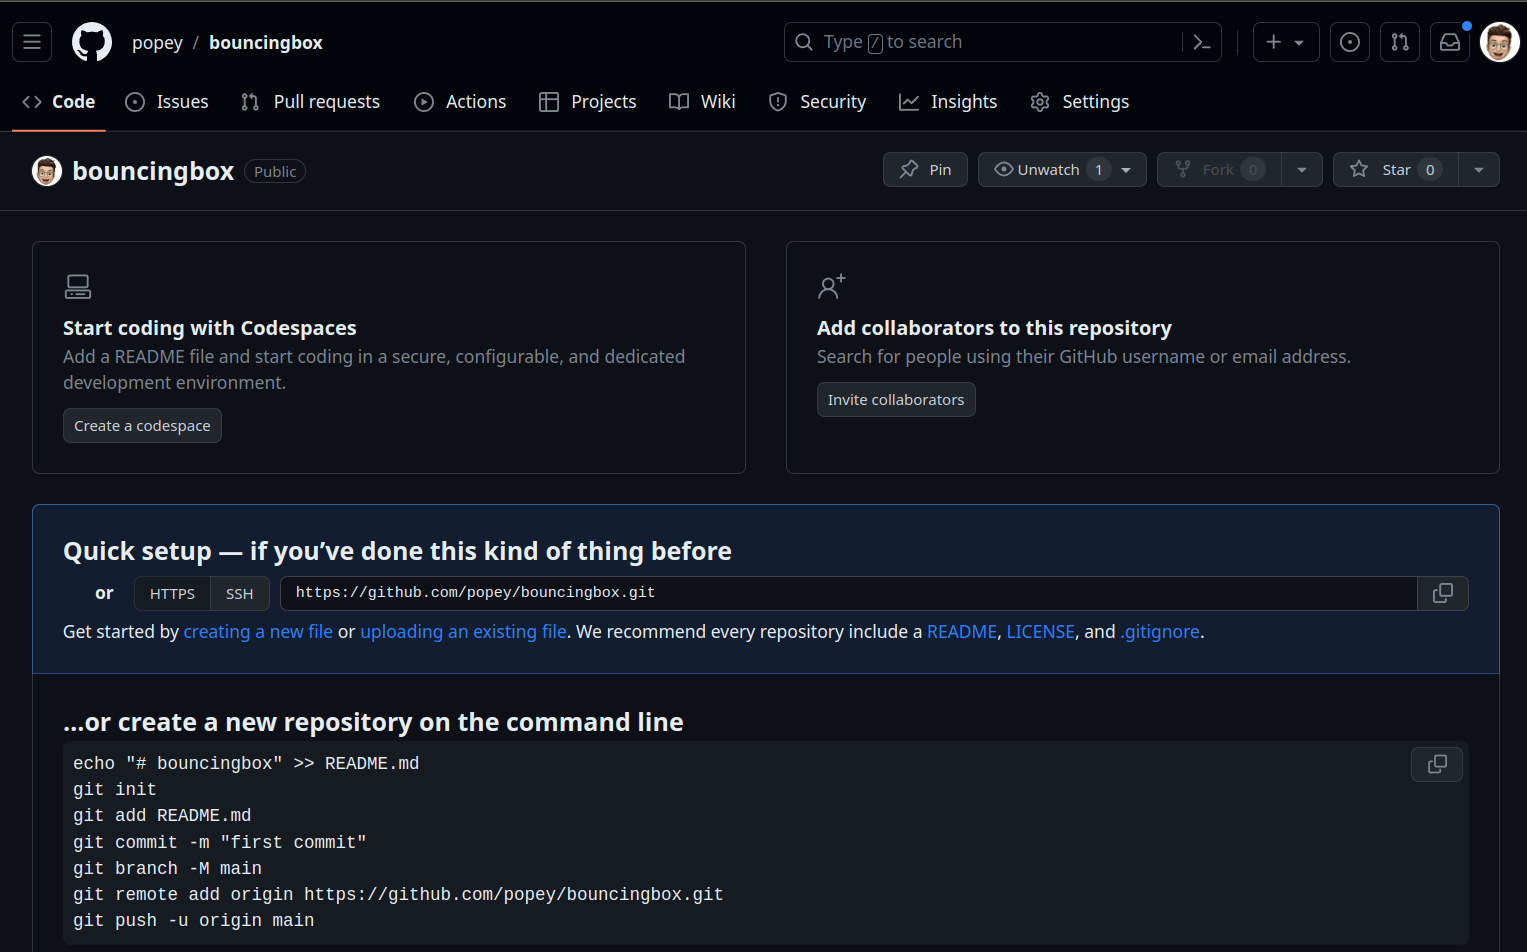Viewport: 1527px width, 952px height.
Task: Select the Code tab
Action: [x=59, y=102]
